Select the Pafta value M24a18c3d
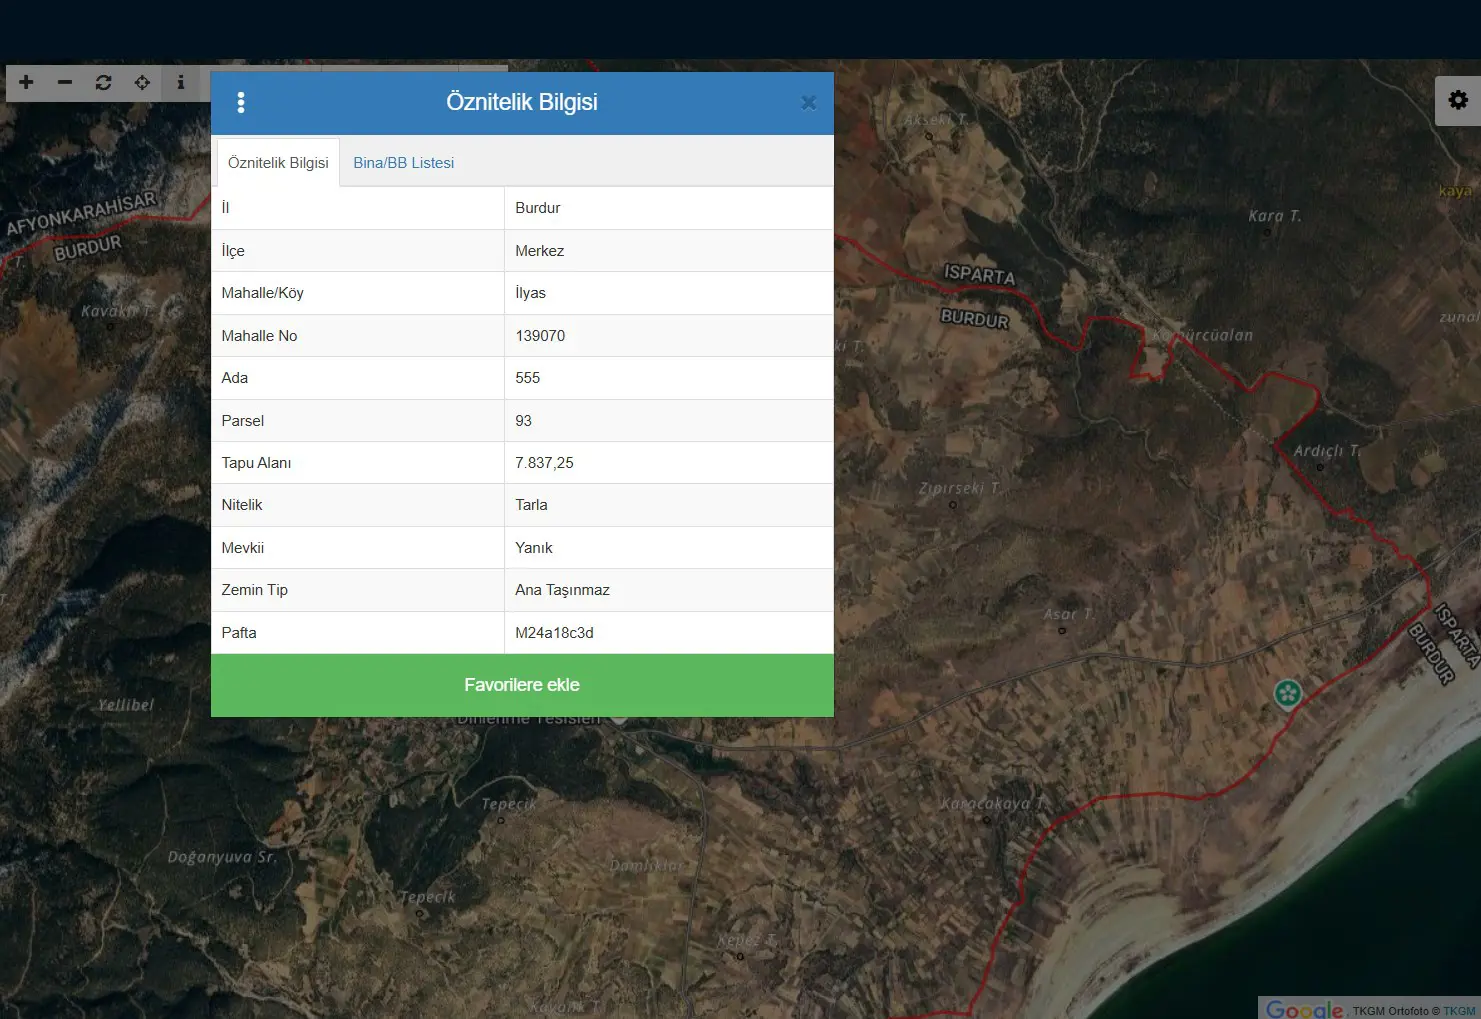This screenshot has height=1019, width=1481. tap(554, 633)
